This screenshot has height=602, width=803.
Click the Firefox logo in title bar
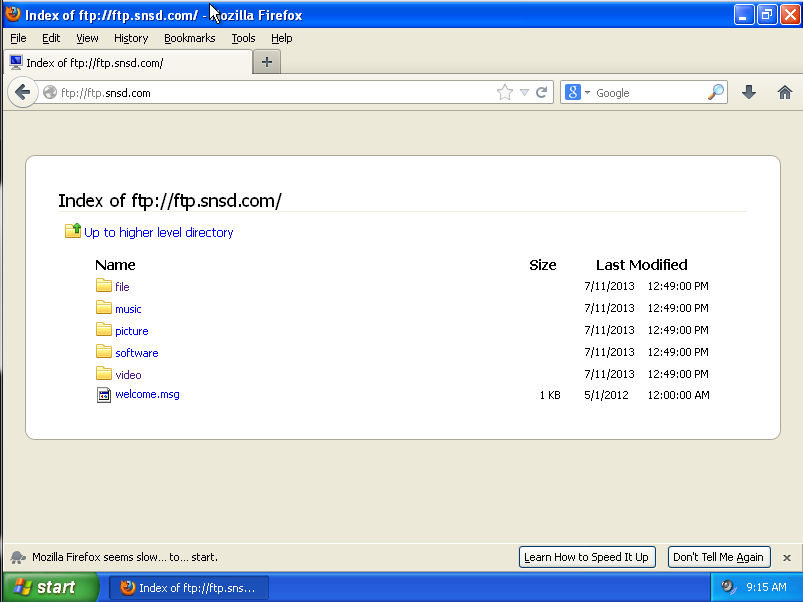pos(13,14)
